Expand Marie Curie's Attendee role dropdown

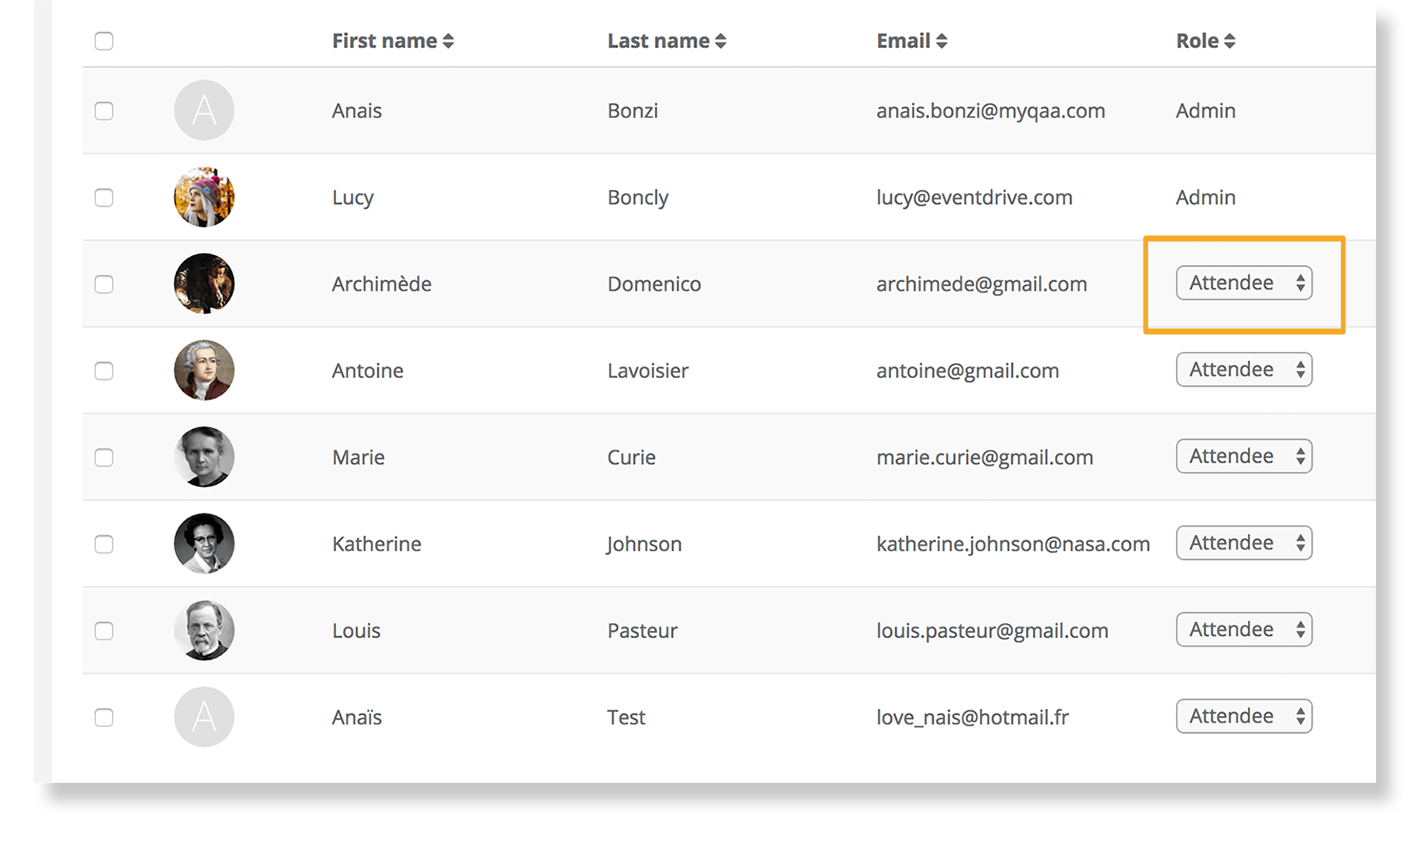[1244, 456]
